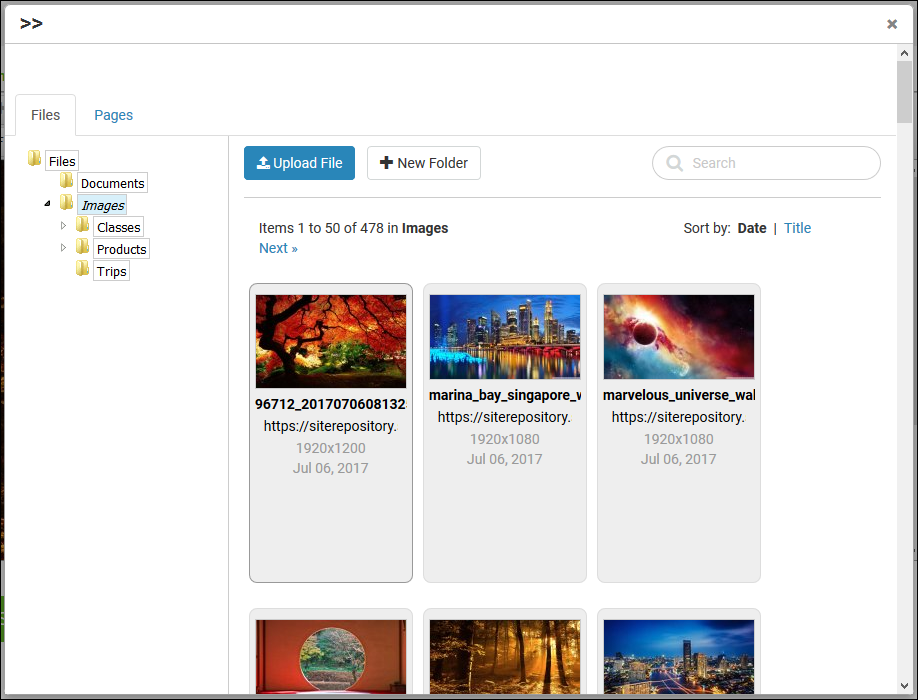
Task: Sort items by Title
Action: tap(797, 228)
